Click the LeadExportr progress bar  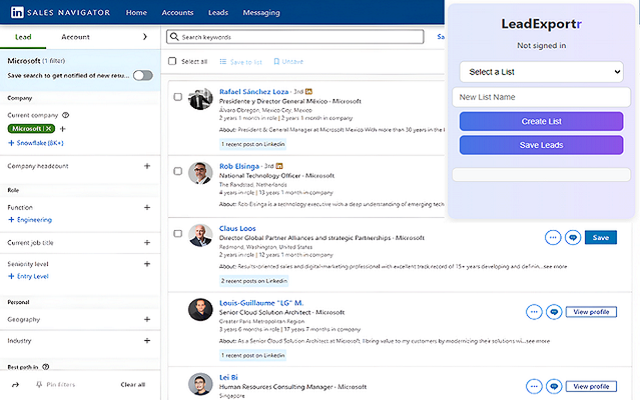point(541,175)
